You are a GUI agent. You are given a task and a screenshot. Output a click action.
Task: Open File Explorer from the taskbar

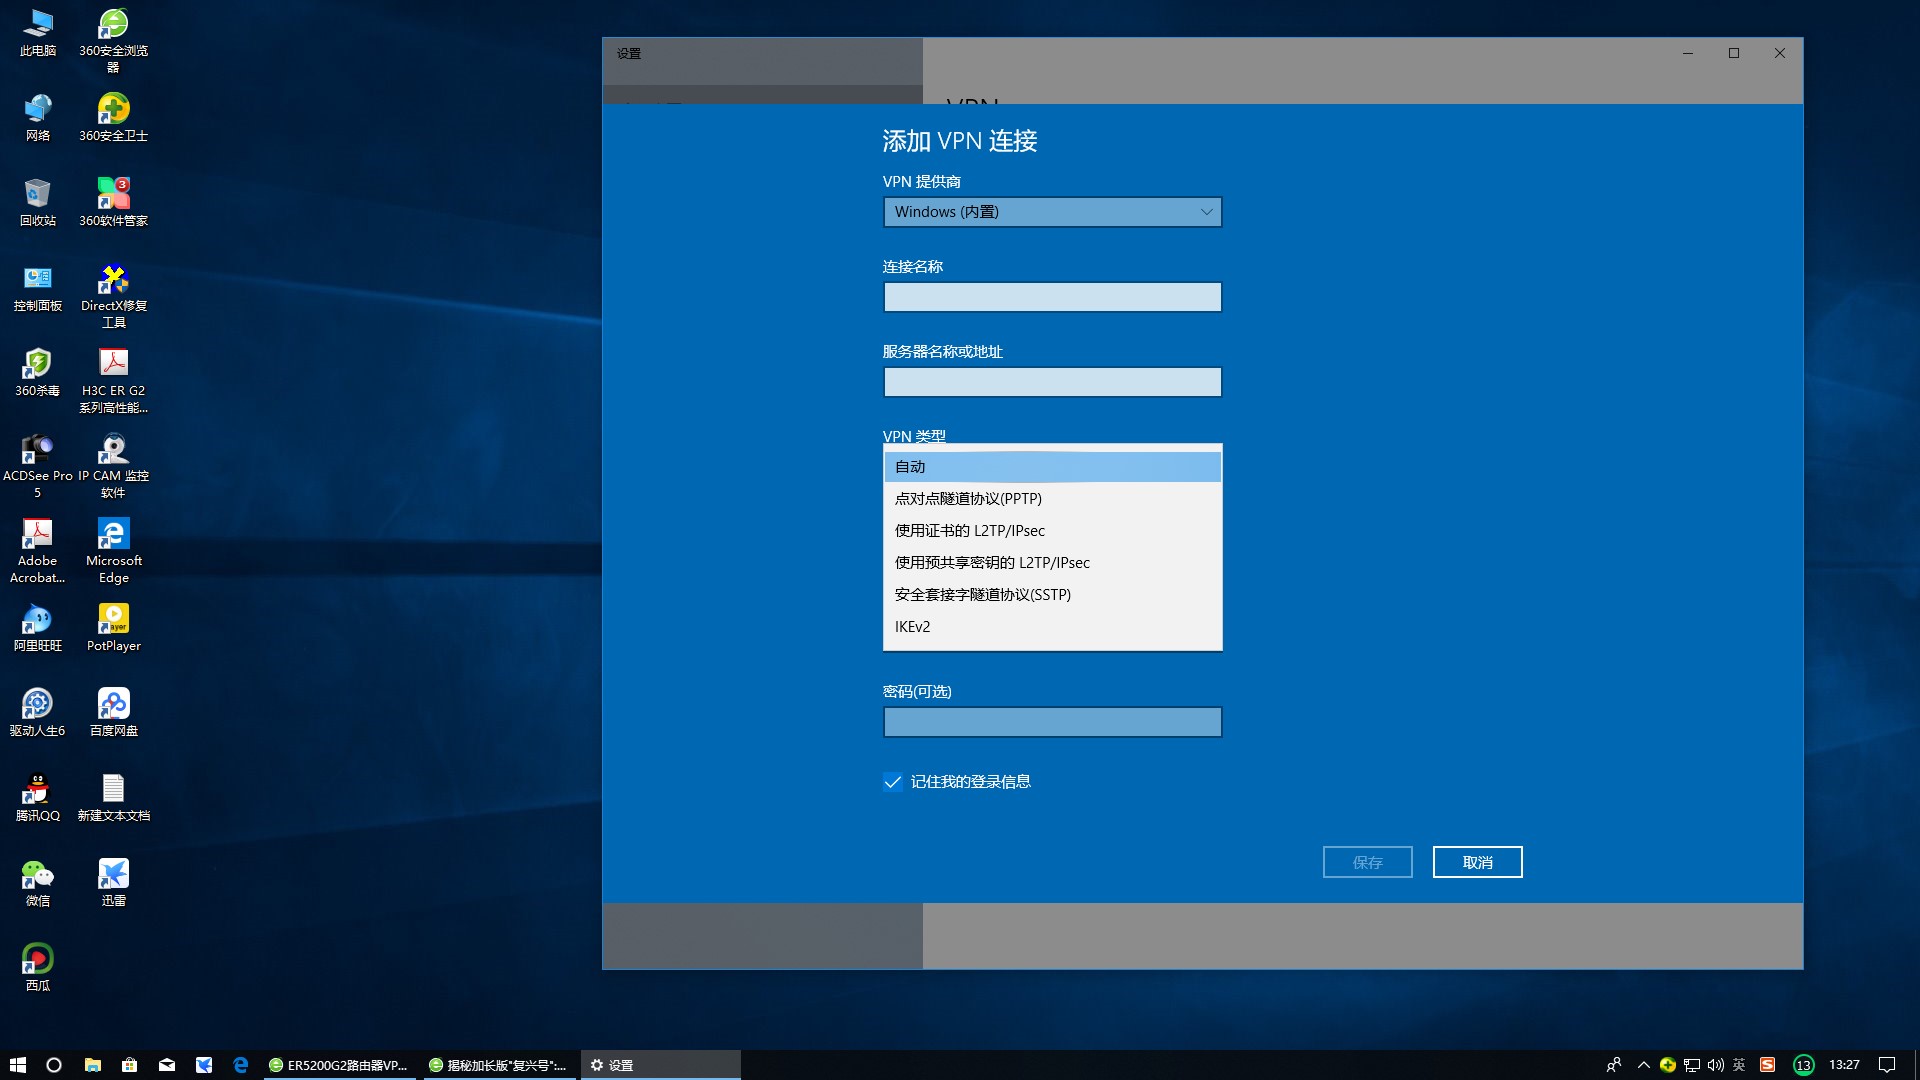click(x=92, y=1065)
